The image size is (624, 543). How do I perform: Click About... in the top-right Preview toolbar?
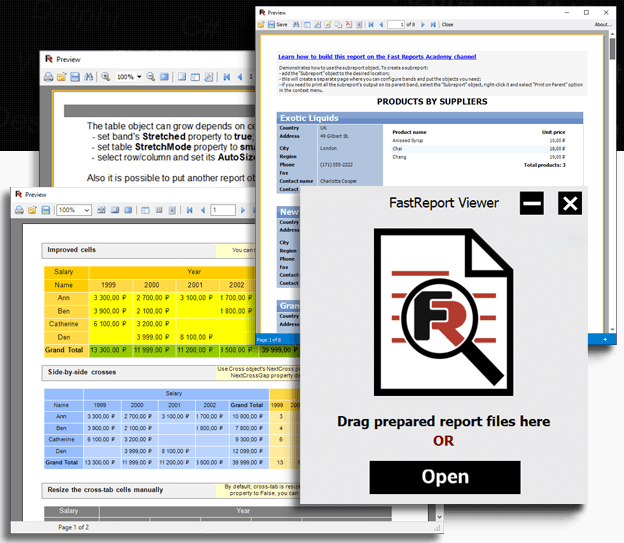(603, 25)
